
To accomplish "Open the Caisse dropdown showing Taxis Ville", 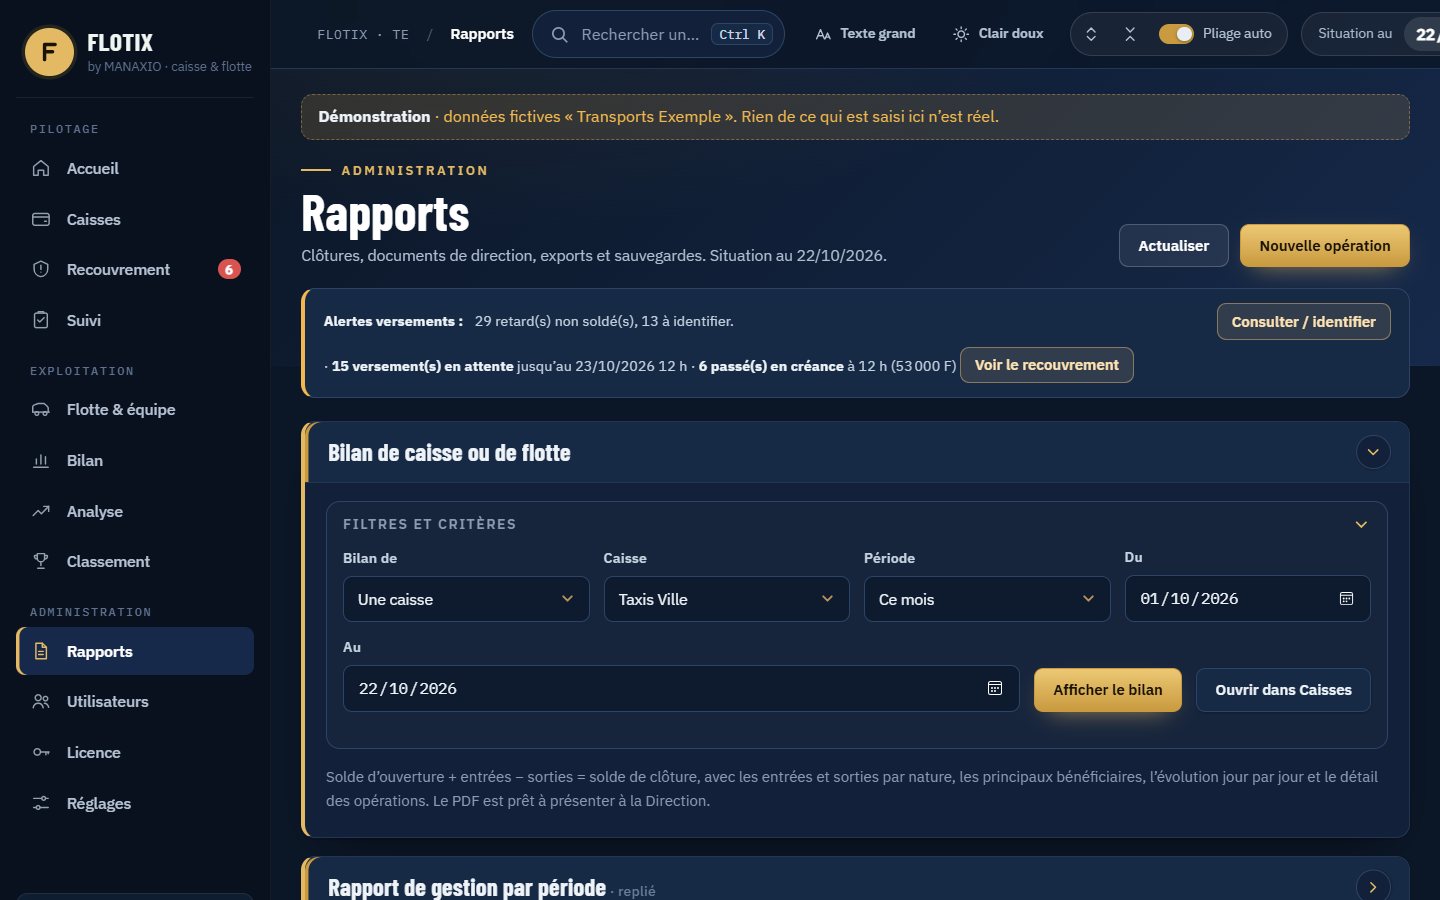I will coord(726,599).
